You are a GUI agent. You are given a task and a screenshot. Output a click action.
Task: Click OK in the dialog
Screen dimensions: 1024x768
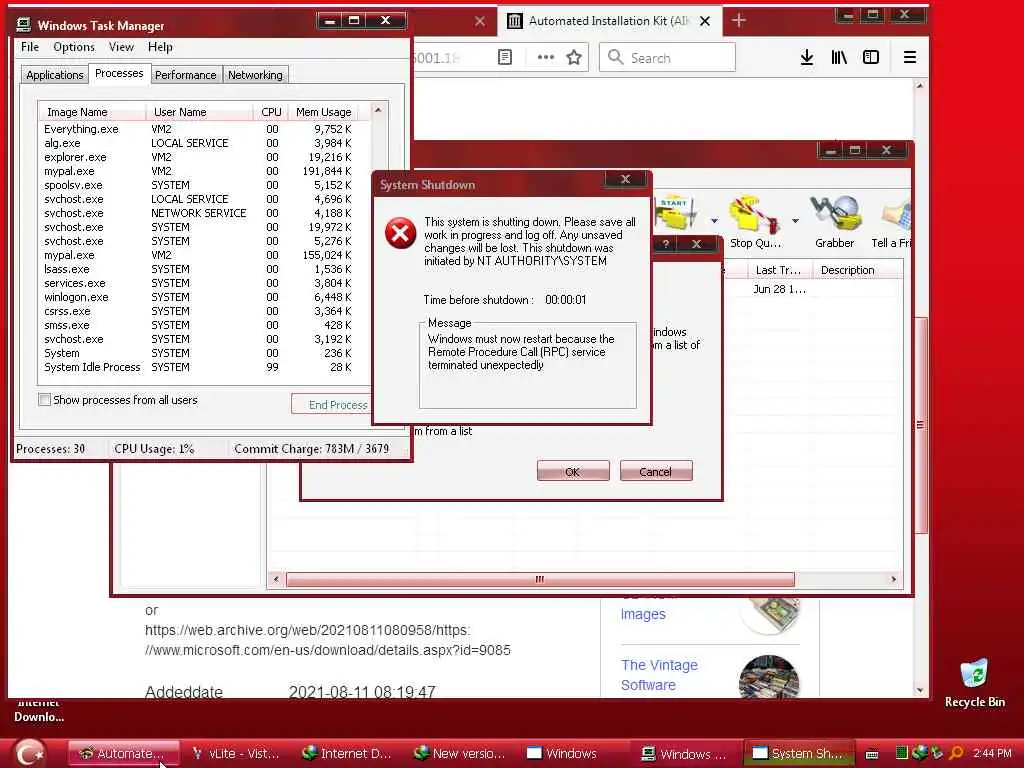coord(573,472)
